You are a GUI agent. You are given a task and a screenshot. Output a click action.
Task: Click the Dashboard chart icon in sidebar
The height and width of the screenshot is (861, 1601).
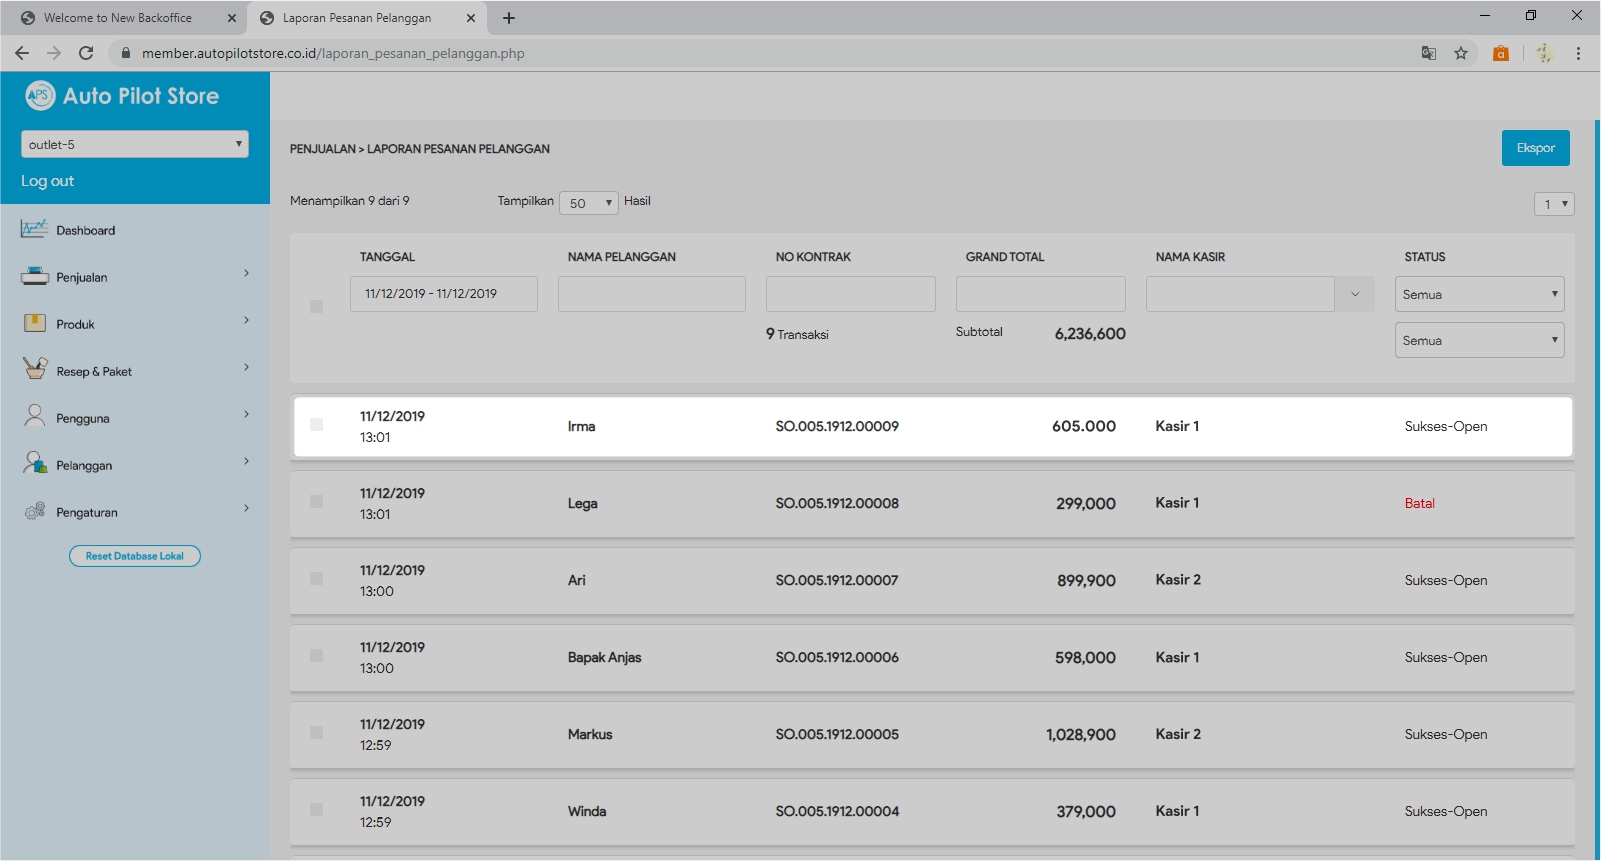[34, 229]
